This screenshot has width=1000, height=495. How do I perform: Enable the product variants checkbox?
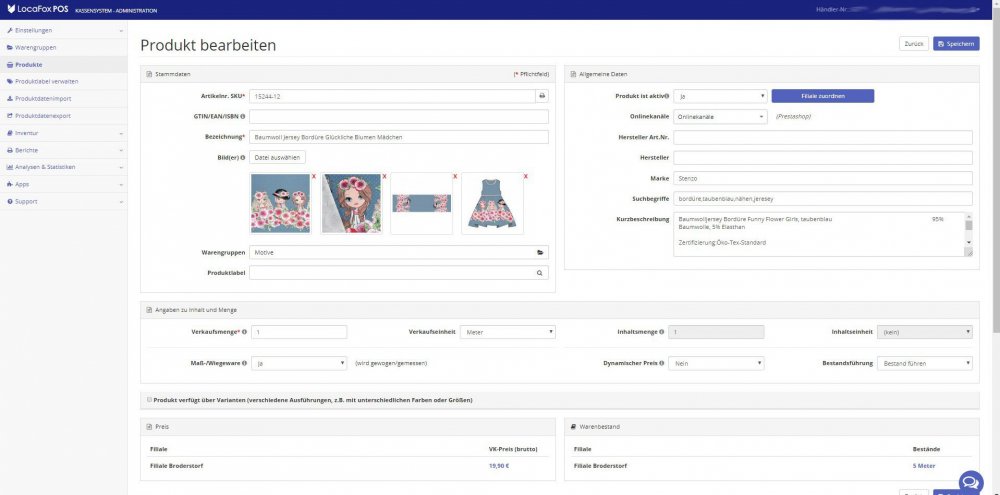click(x=149, y=400)
